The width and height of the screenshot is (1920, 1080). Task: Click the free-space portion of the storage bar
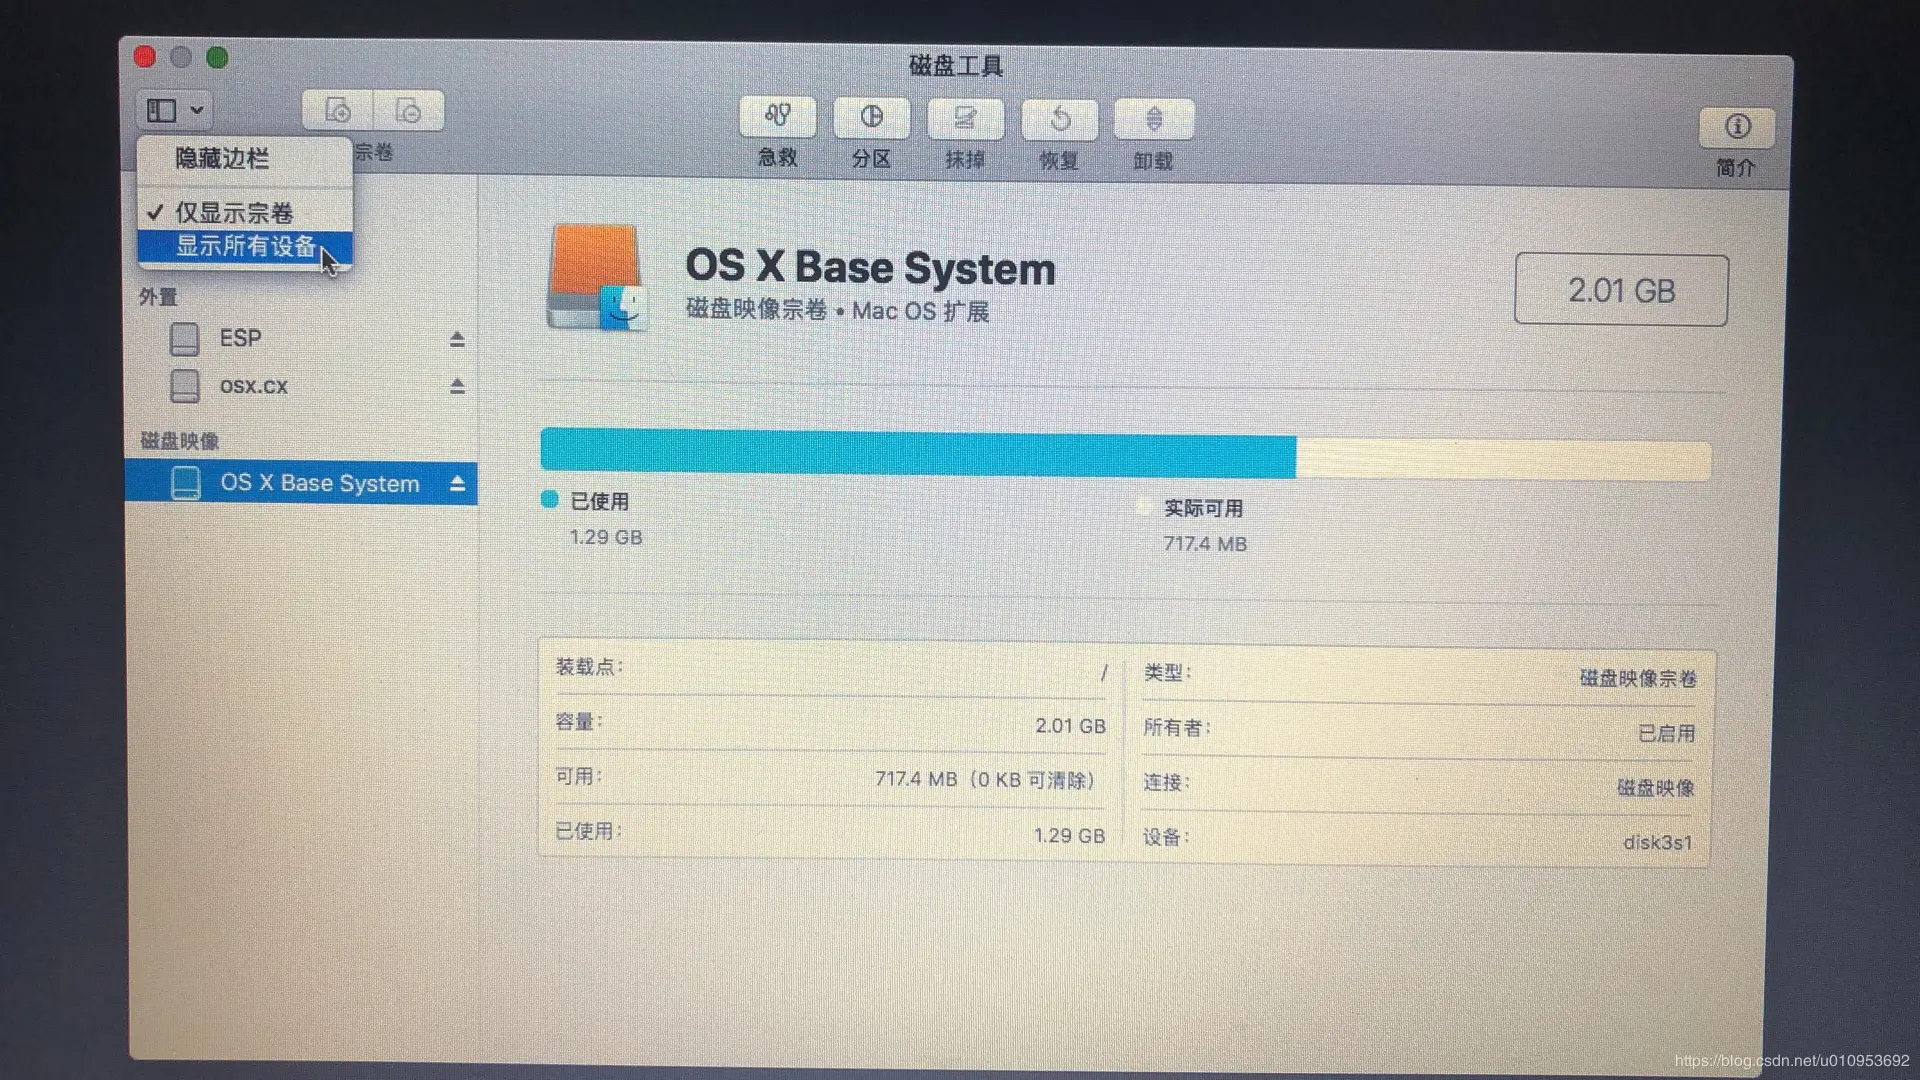pyautogui.click(x=1503, y=460)
